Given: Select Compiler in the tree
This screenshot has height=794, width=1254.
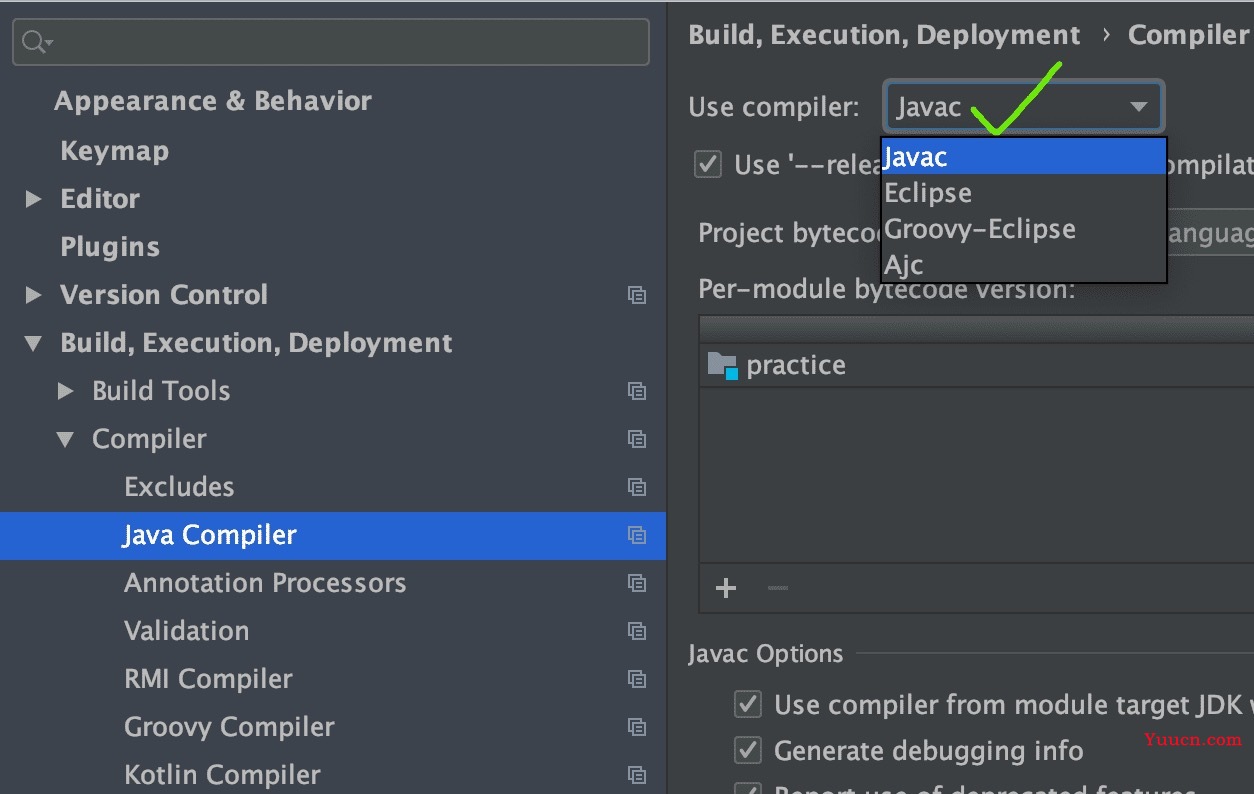Looking at the screenshot, I should 149,439.
